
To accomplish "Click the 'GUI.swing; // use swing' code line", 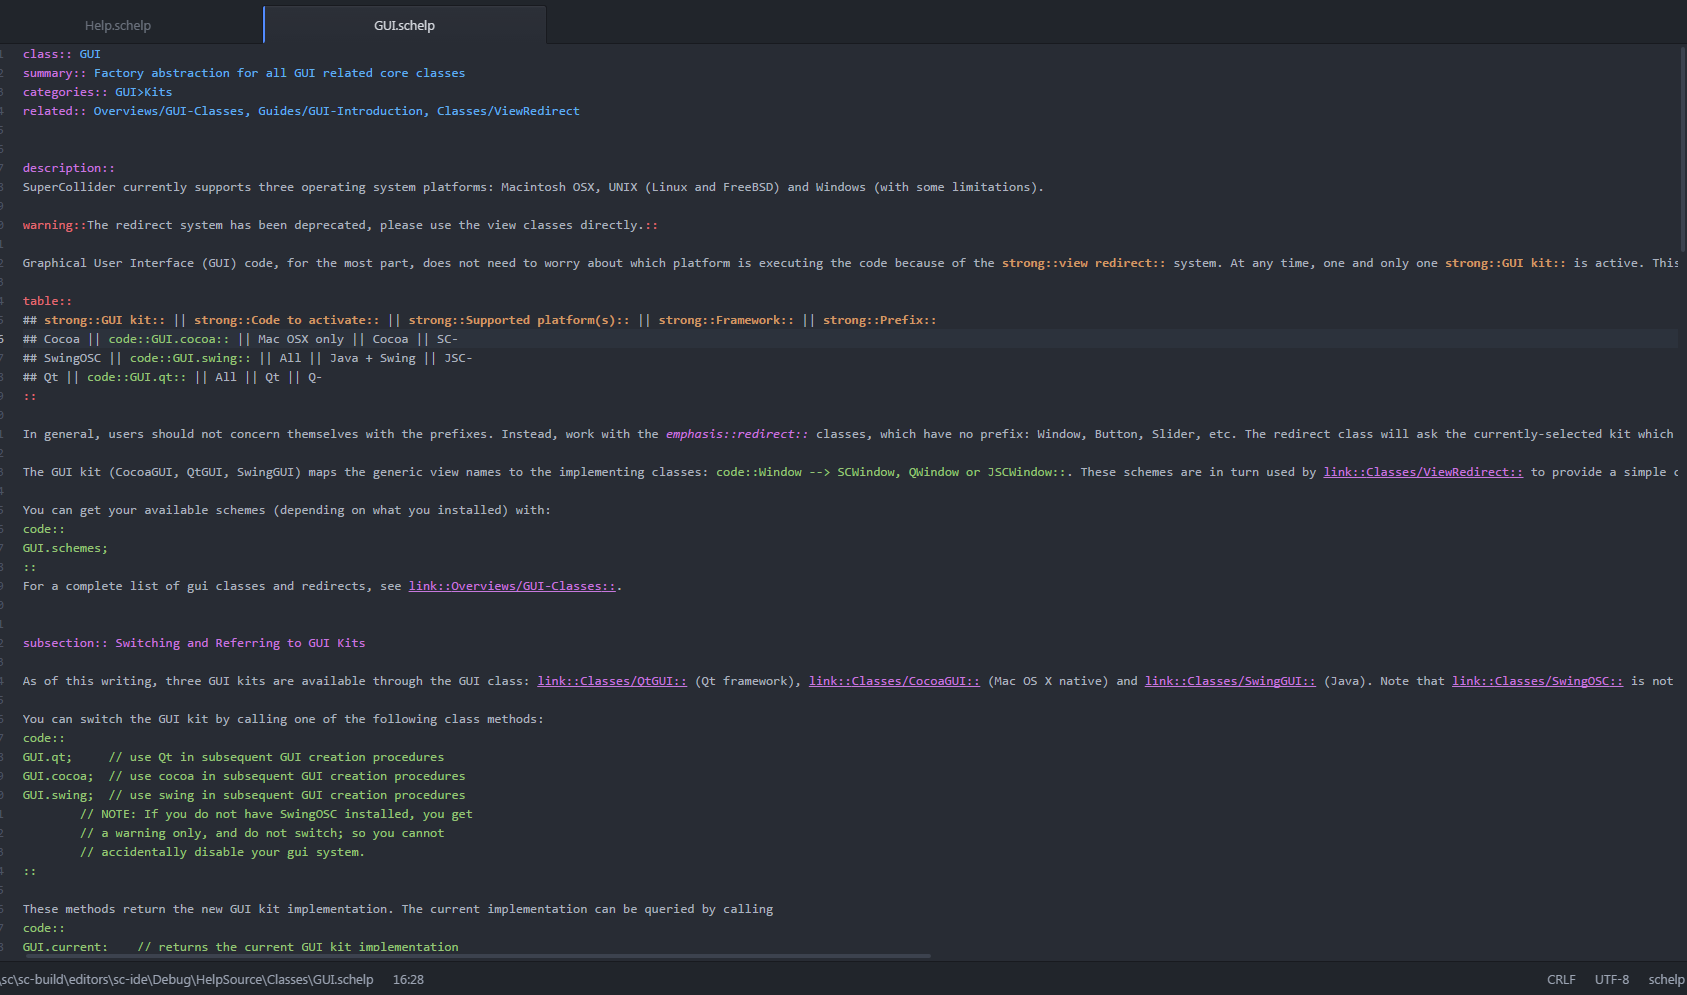I will click(x=244, y=795).
